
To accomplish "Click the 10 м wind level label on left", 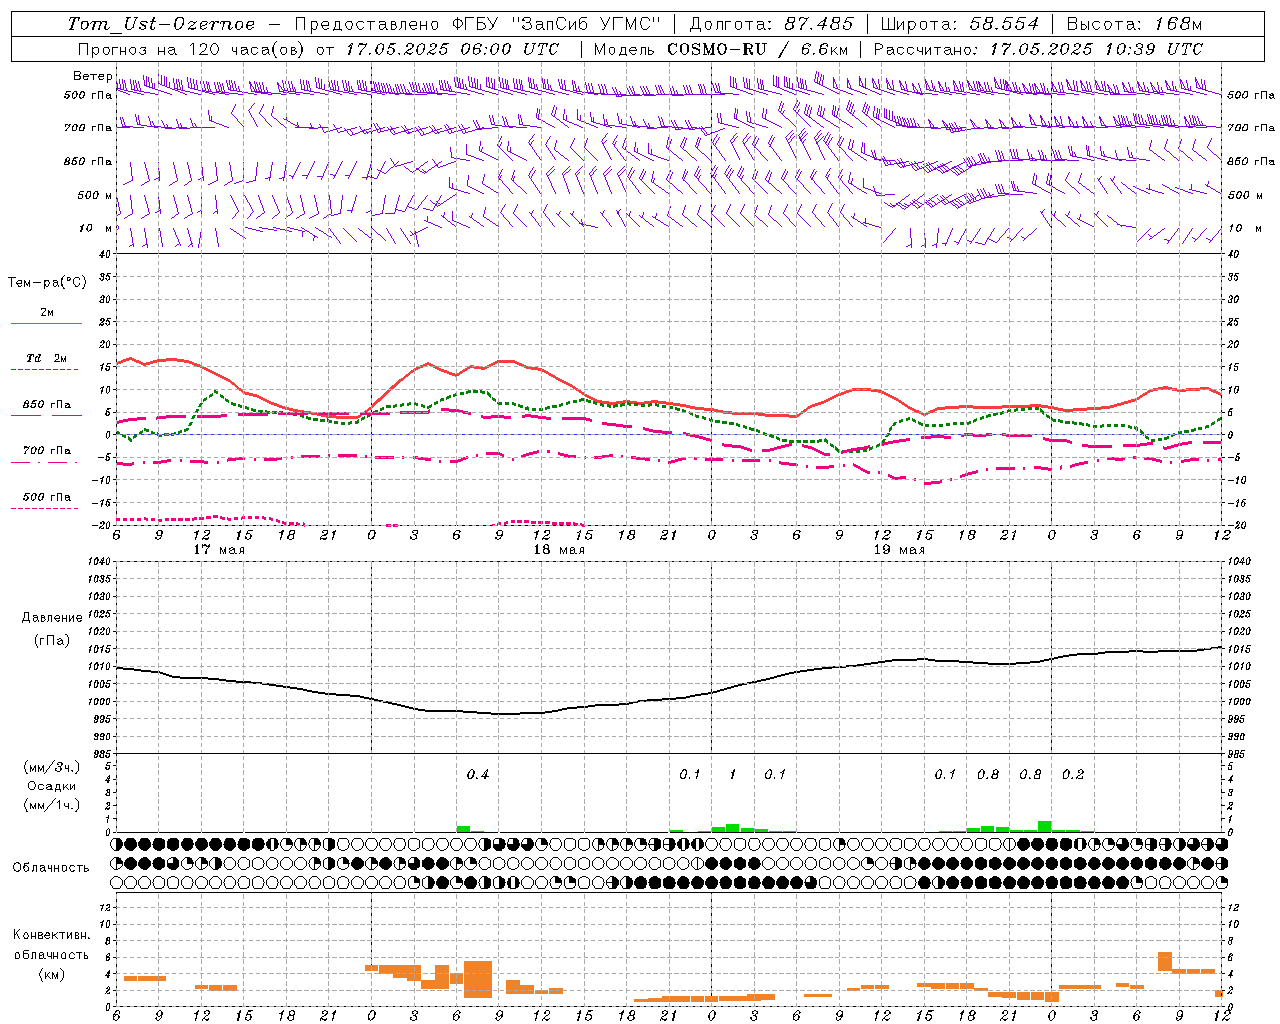I will (95, 228).
